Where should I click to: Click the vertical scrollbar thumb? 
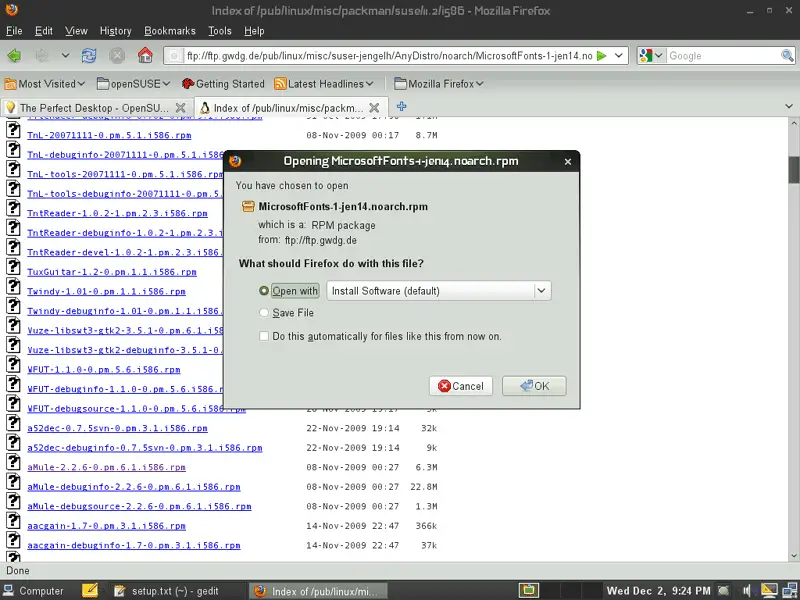click(794, 169)
